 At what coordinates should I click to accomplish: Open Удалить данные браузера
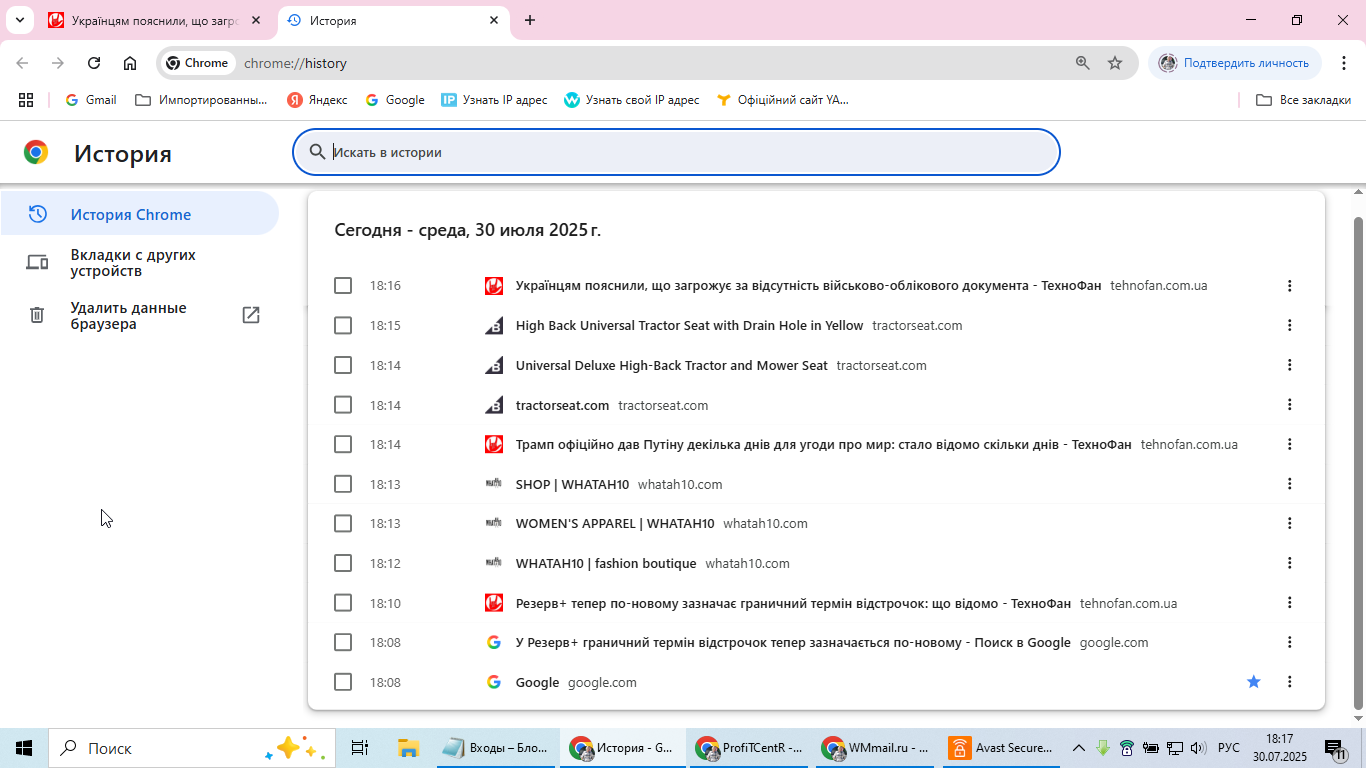(139, 316)
